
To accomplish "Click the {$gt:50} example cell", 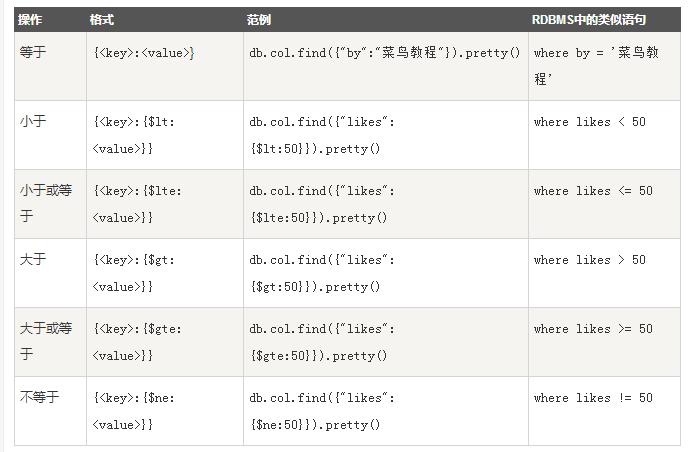I will pos(385,273).
